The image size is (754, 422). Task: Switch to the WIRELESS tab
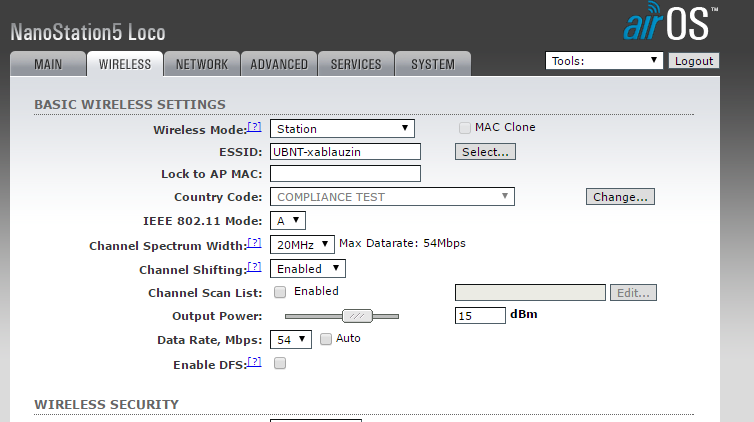tap(125, 64)
